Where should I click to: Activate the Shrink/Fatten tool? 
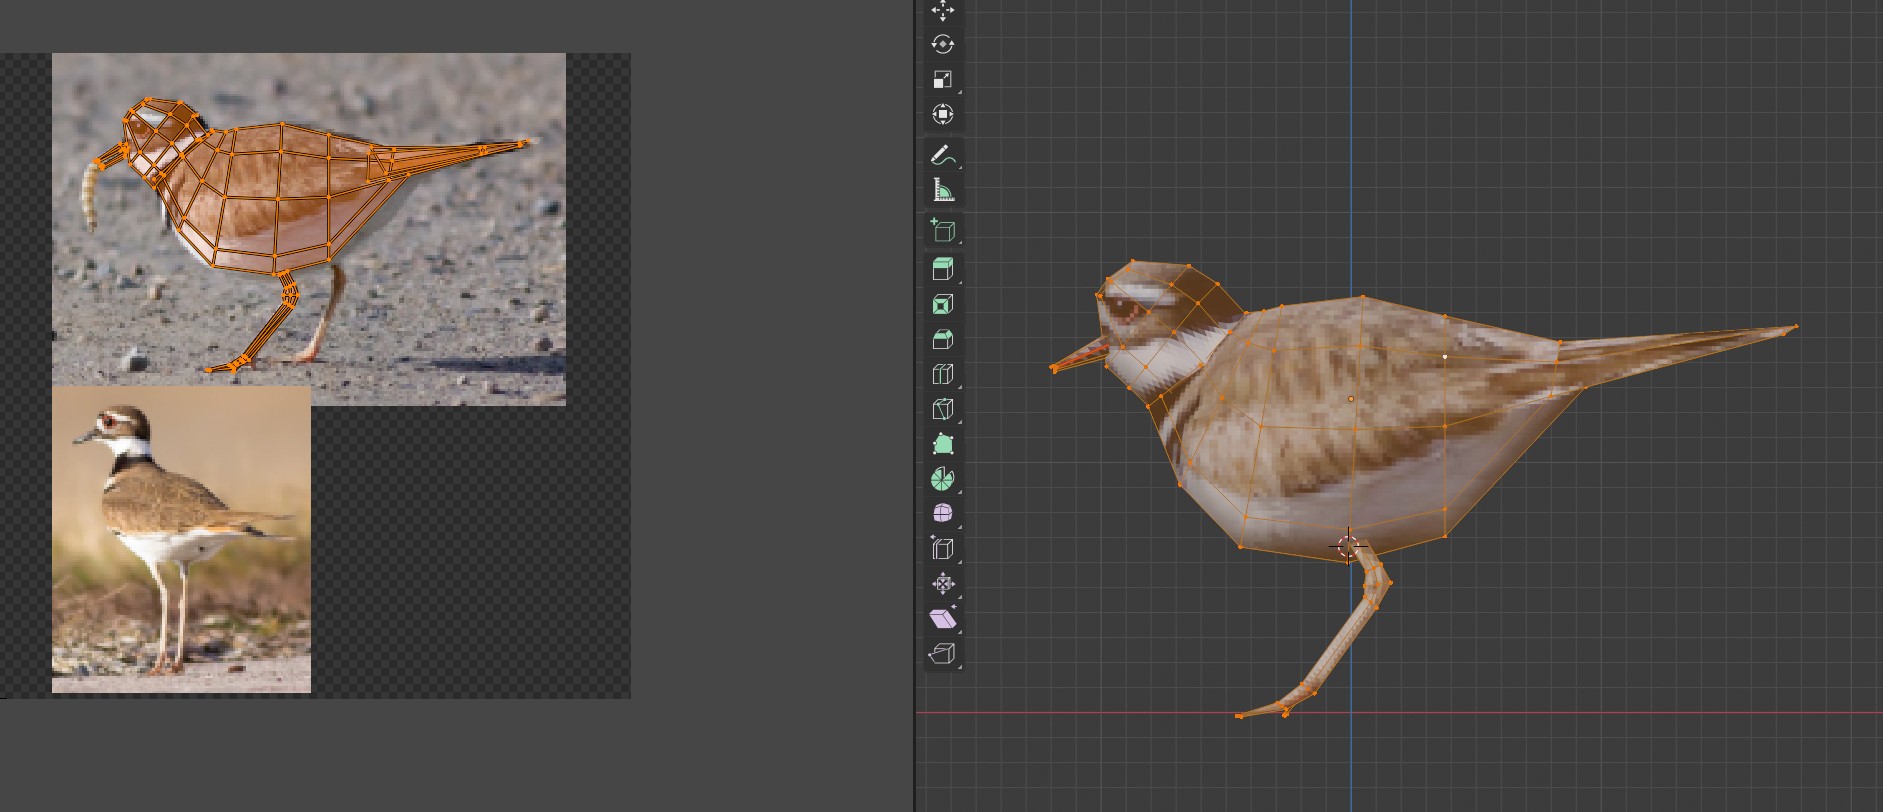point(942,584)
